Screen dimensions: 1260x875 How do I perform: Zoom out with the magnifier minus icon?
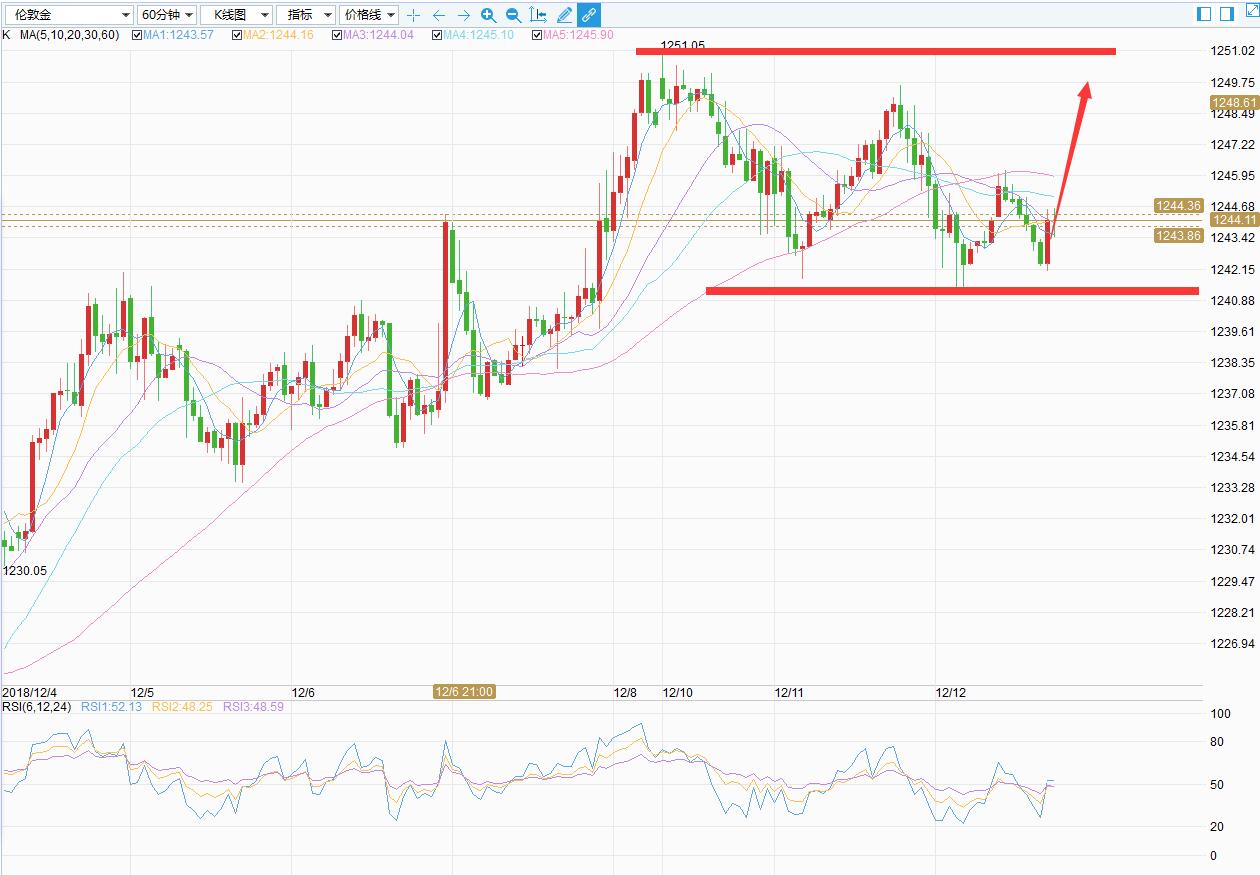513,15
